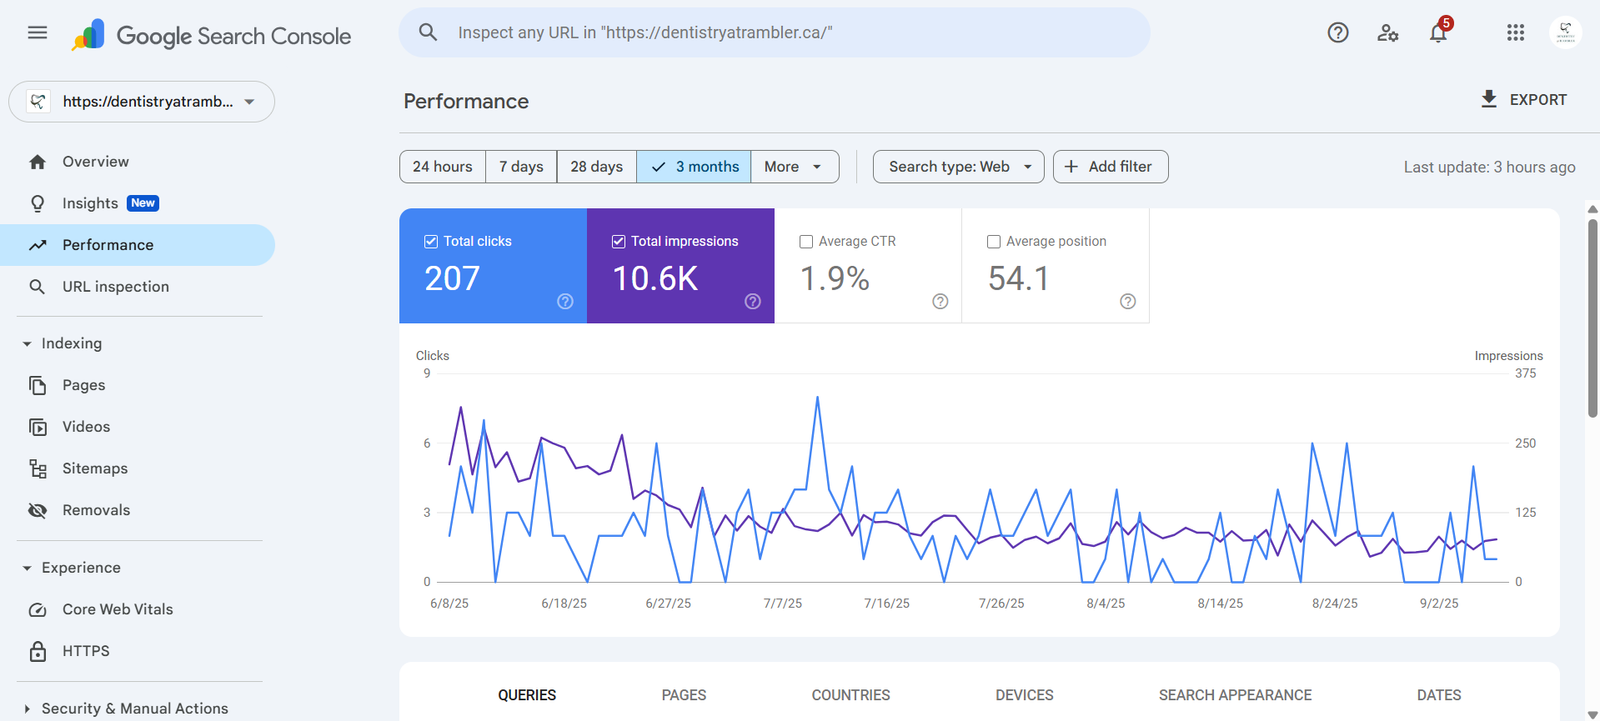Uncheck the Total clicks checkbox
The image size is (1600, 721).
[x=431, y=242]
